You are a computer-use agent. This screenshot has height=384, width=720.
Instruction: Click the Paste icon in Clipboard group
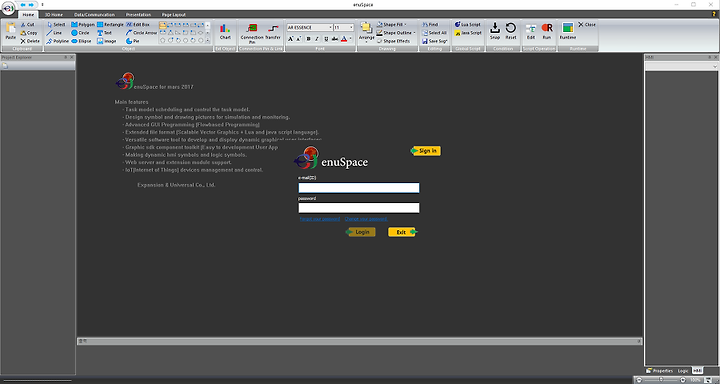click(10, 31)
